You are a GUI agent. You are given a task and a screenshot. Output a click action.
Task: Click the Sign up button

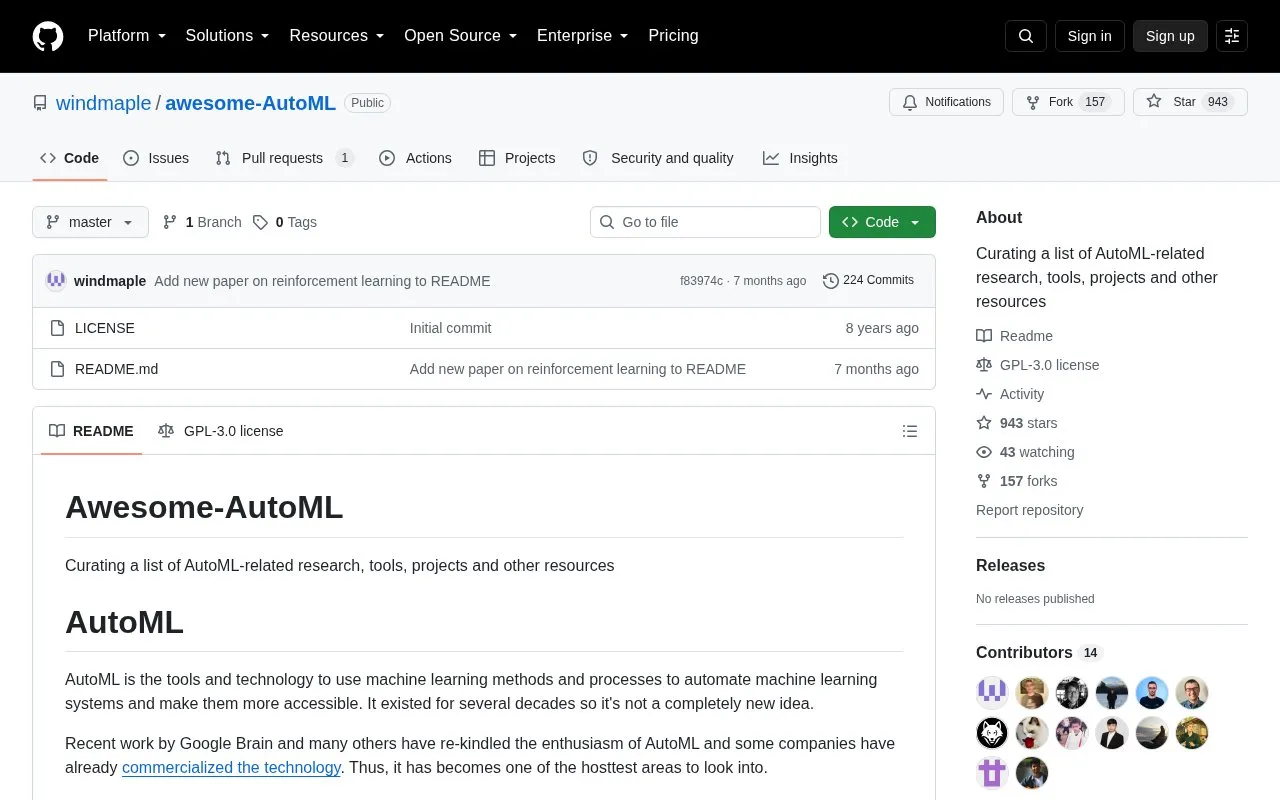coord(1170,36)
